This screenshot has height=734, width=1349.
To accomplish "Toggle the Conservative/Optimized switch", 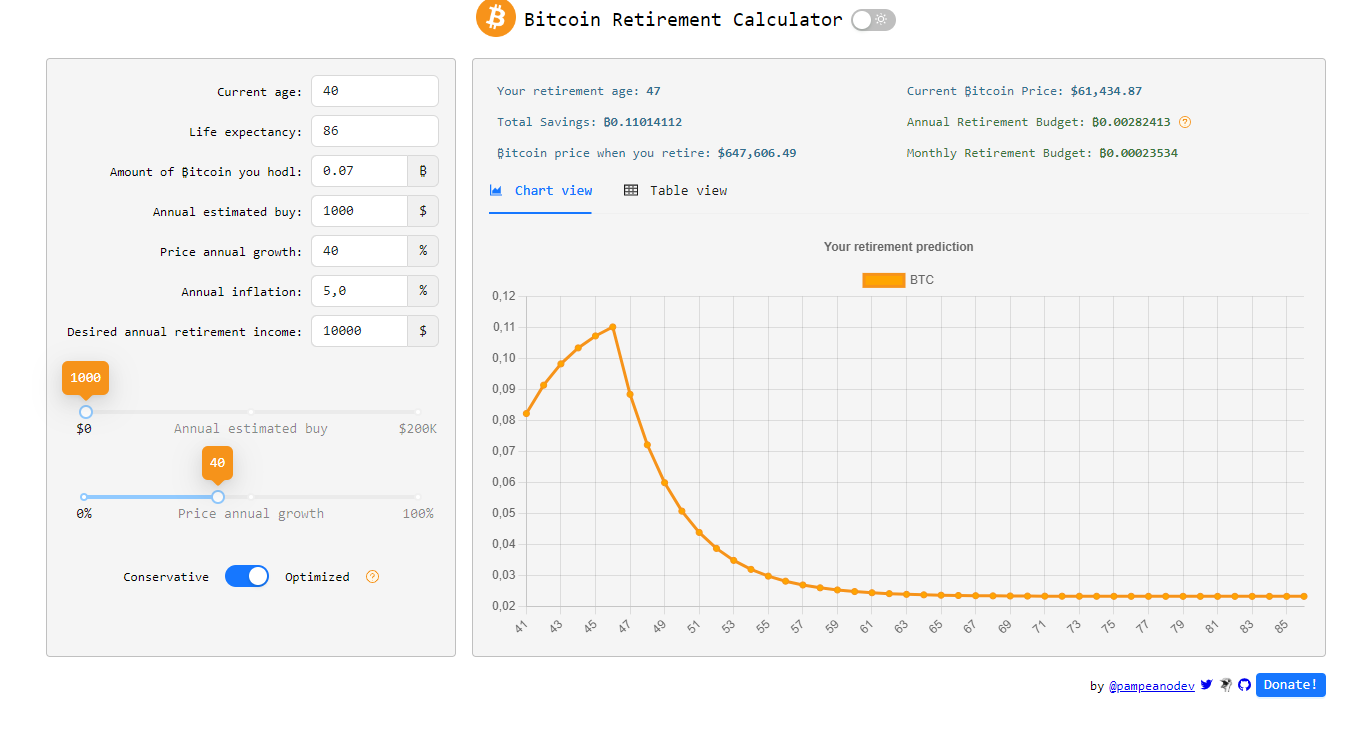I will [247, 576].
